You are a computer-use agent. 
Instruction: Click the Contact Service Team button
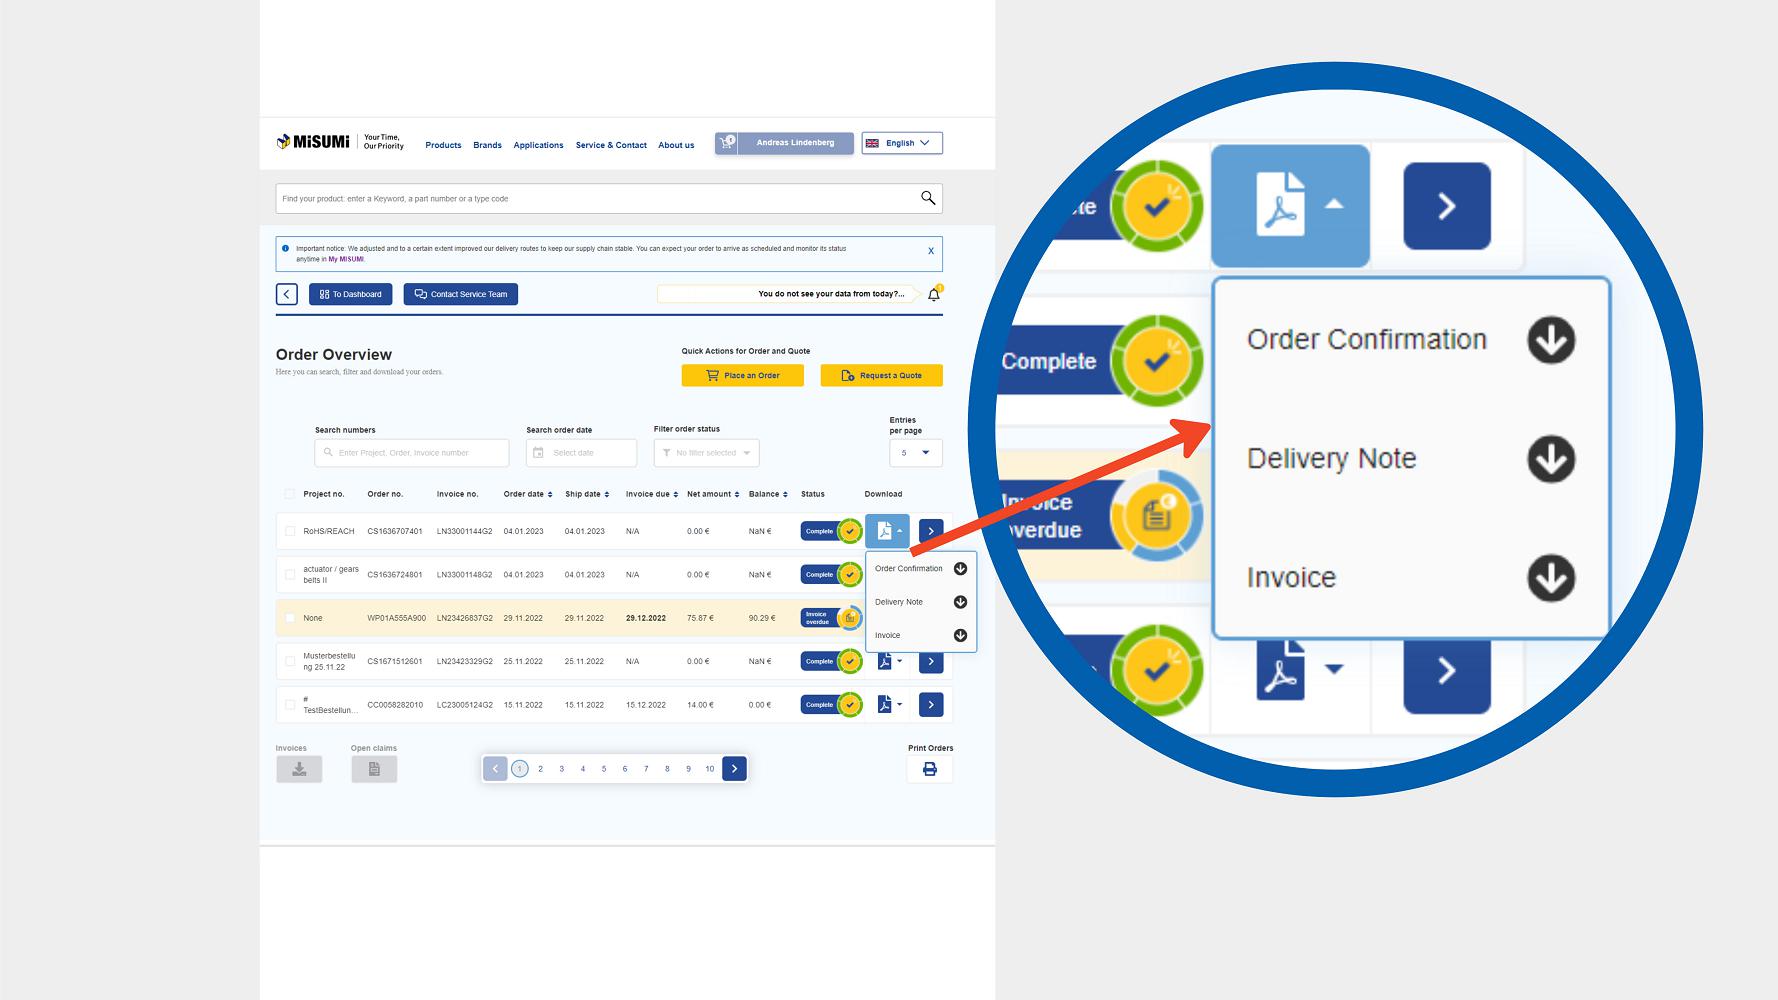[x=461, y=294]
